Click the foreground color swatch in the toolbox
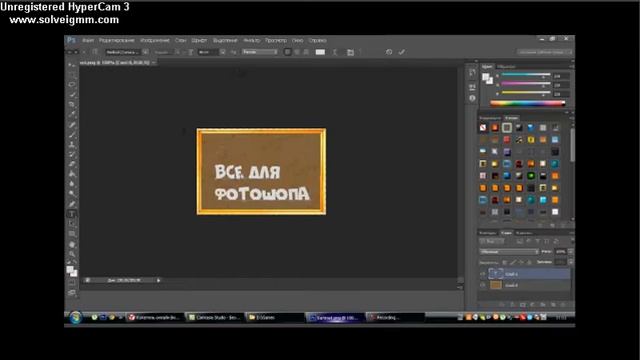Image resolution: width=640 pixels, height=360 pixels. click(70, 269)
